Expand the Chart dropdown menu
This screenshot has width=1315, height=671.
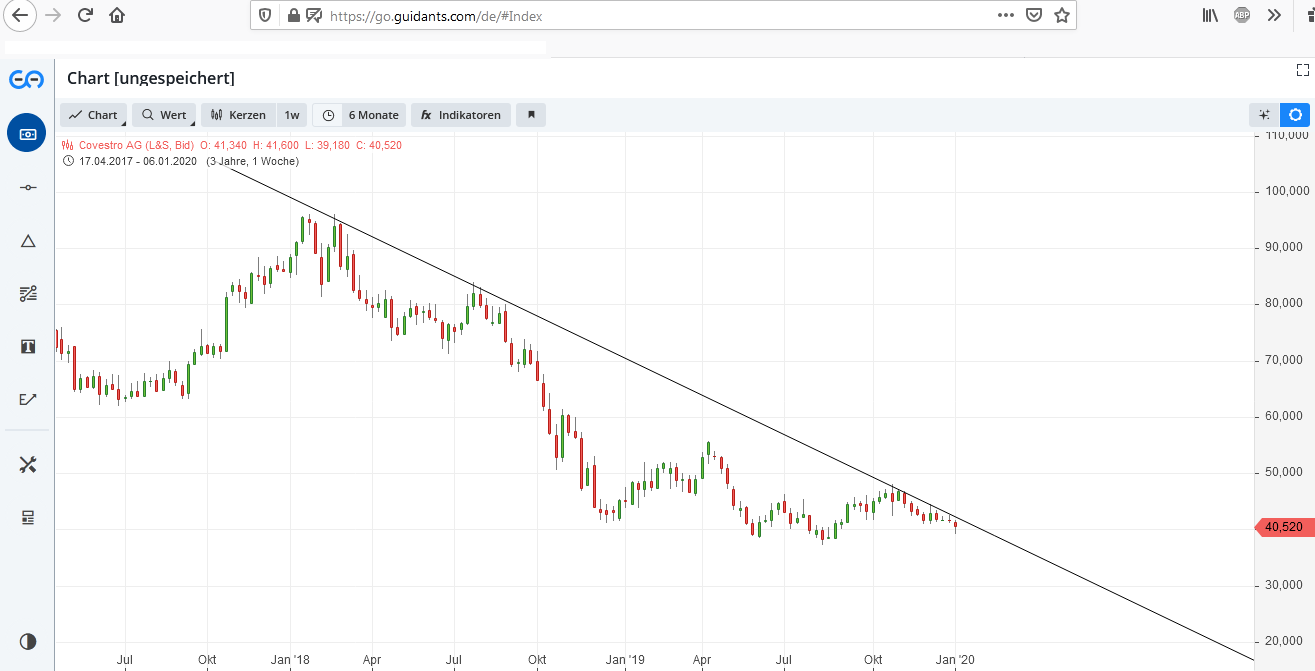(x=94, y=115)
